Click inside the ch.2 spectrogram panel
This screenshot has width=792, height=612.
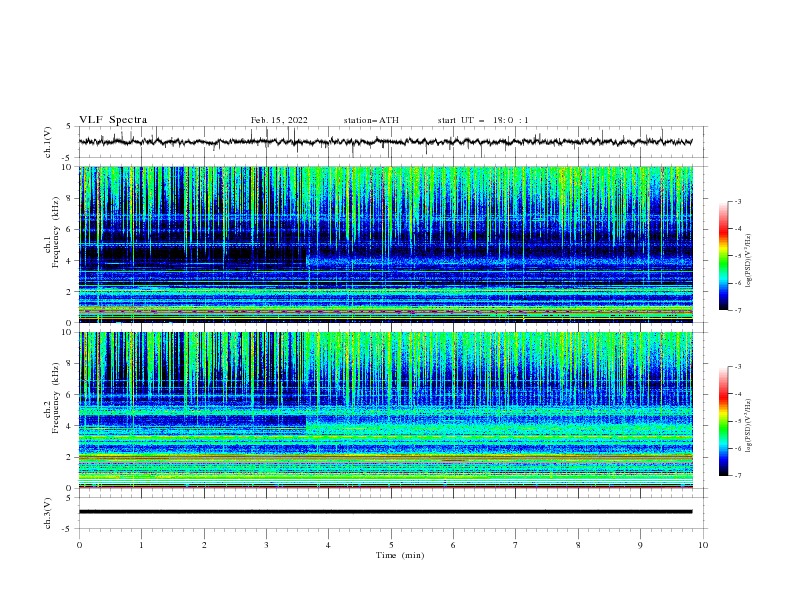(386, 410)
